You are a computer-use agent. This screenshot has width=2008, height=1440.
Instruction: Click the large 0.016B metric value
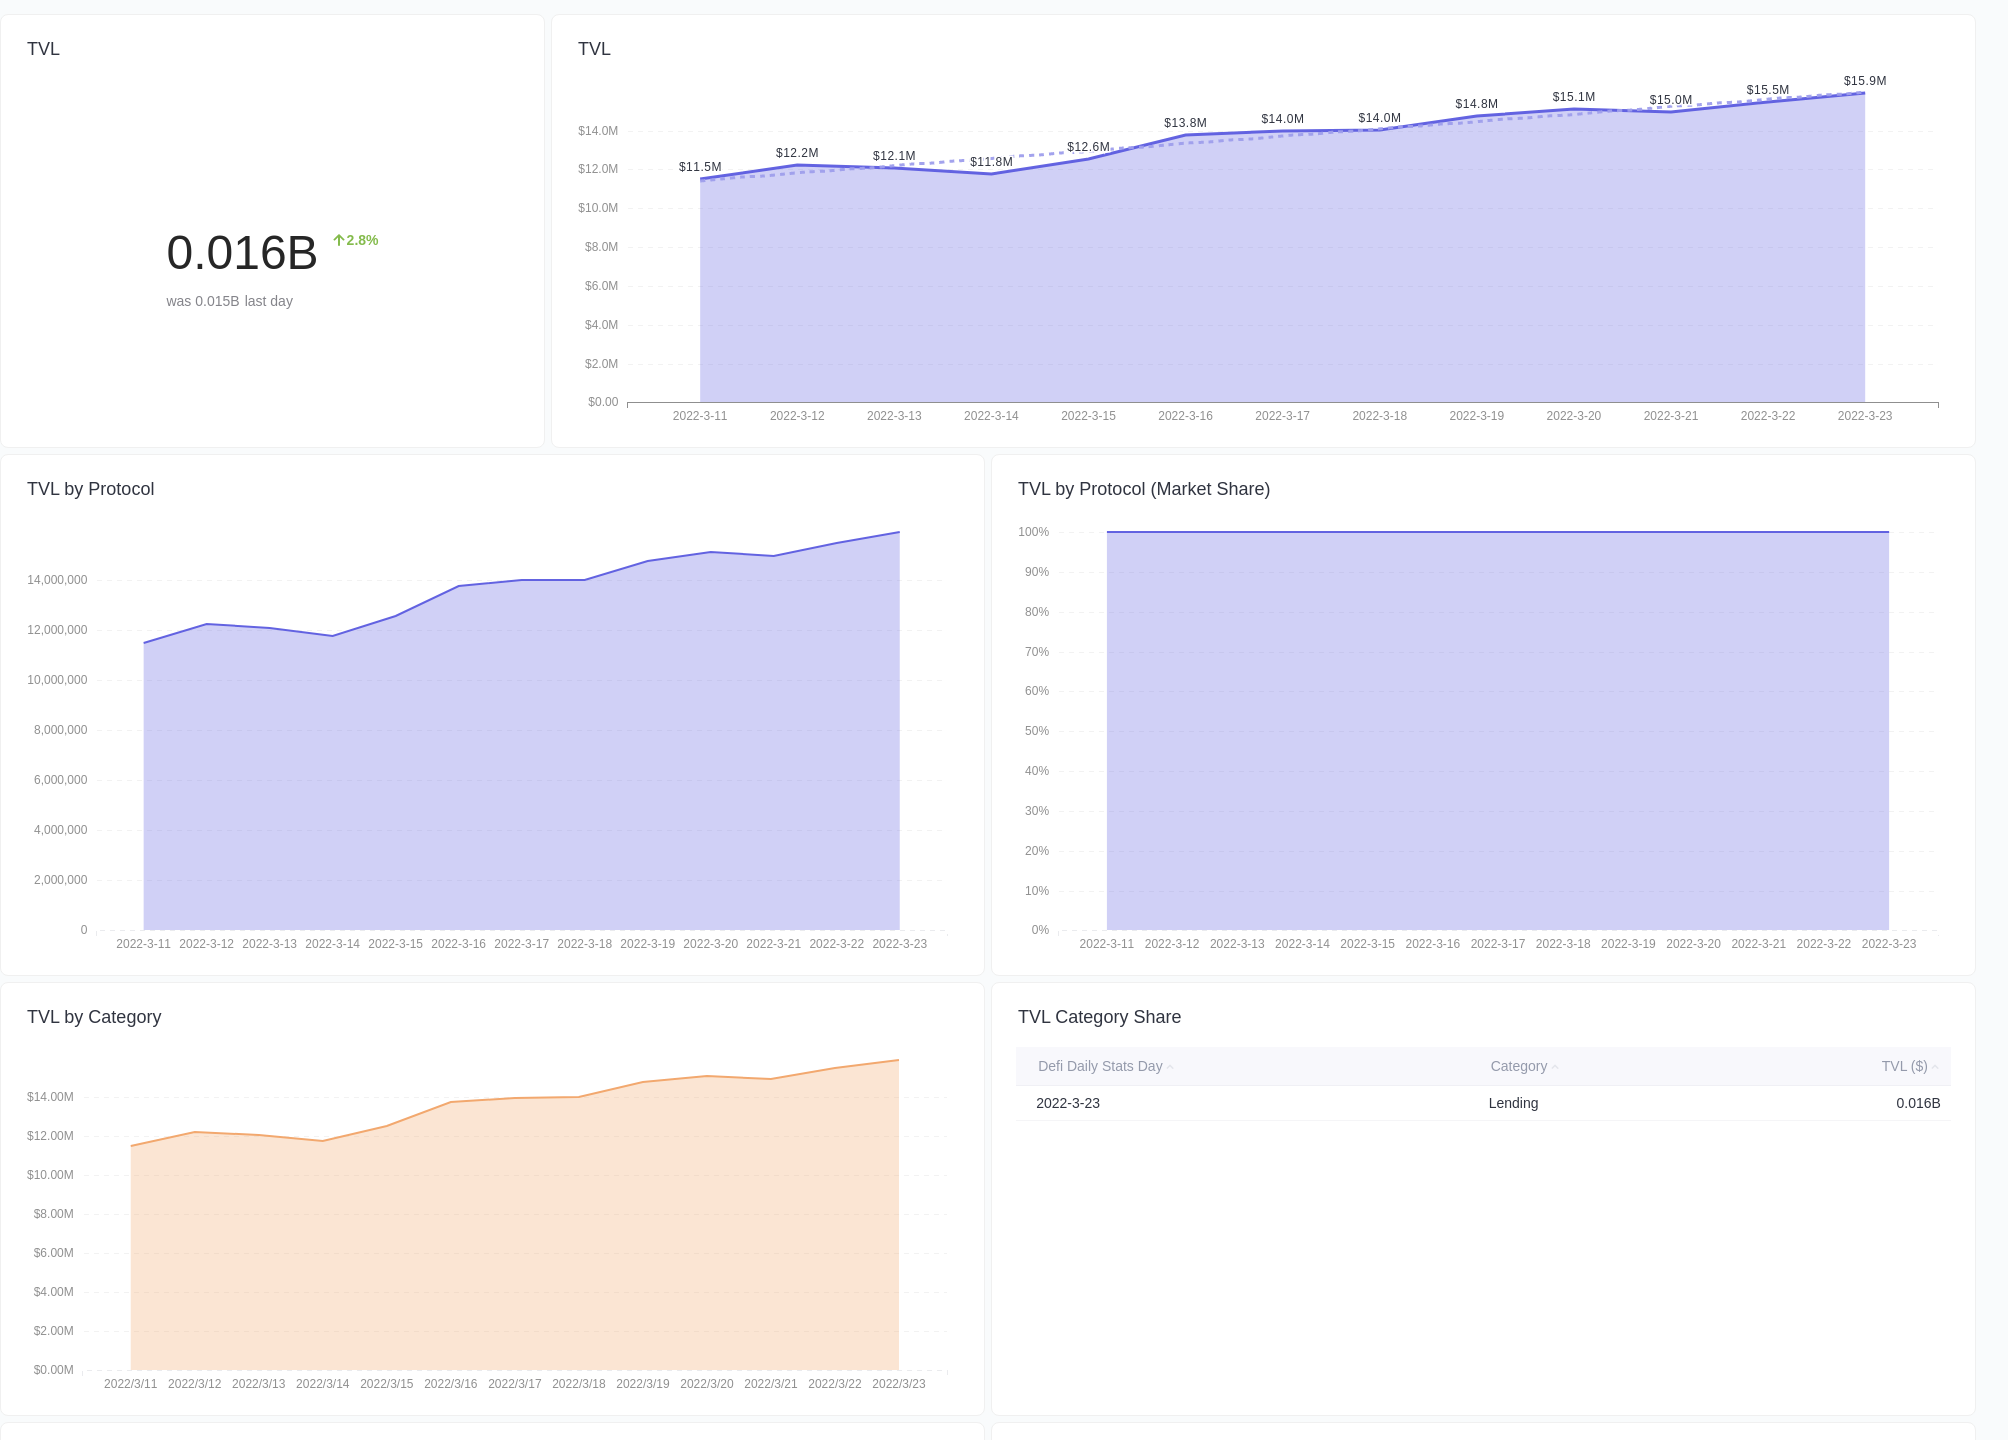click(x=242, y=253)
